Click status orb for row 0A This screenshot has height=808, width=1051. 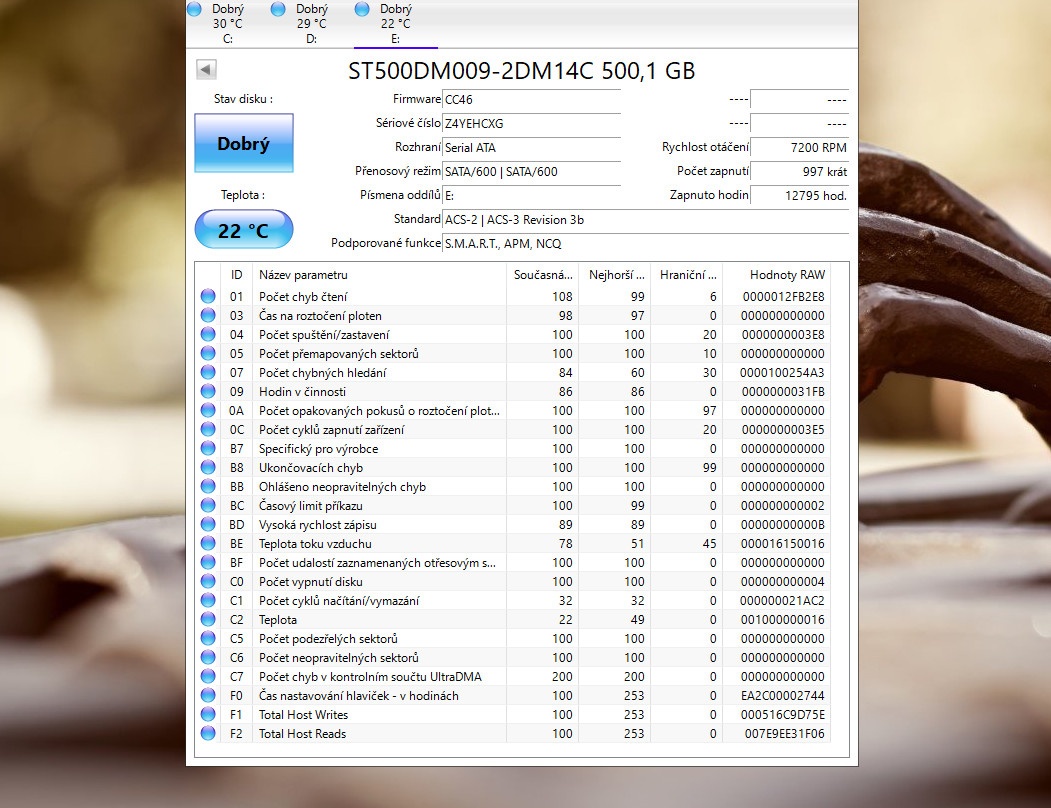pos(208,410)
